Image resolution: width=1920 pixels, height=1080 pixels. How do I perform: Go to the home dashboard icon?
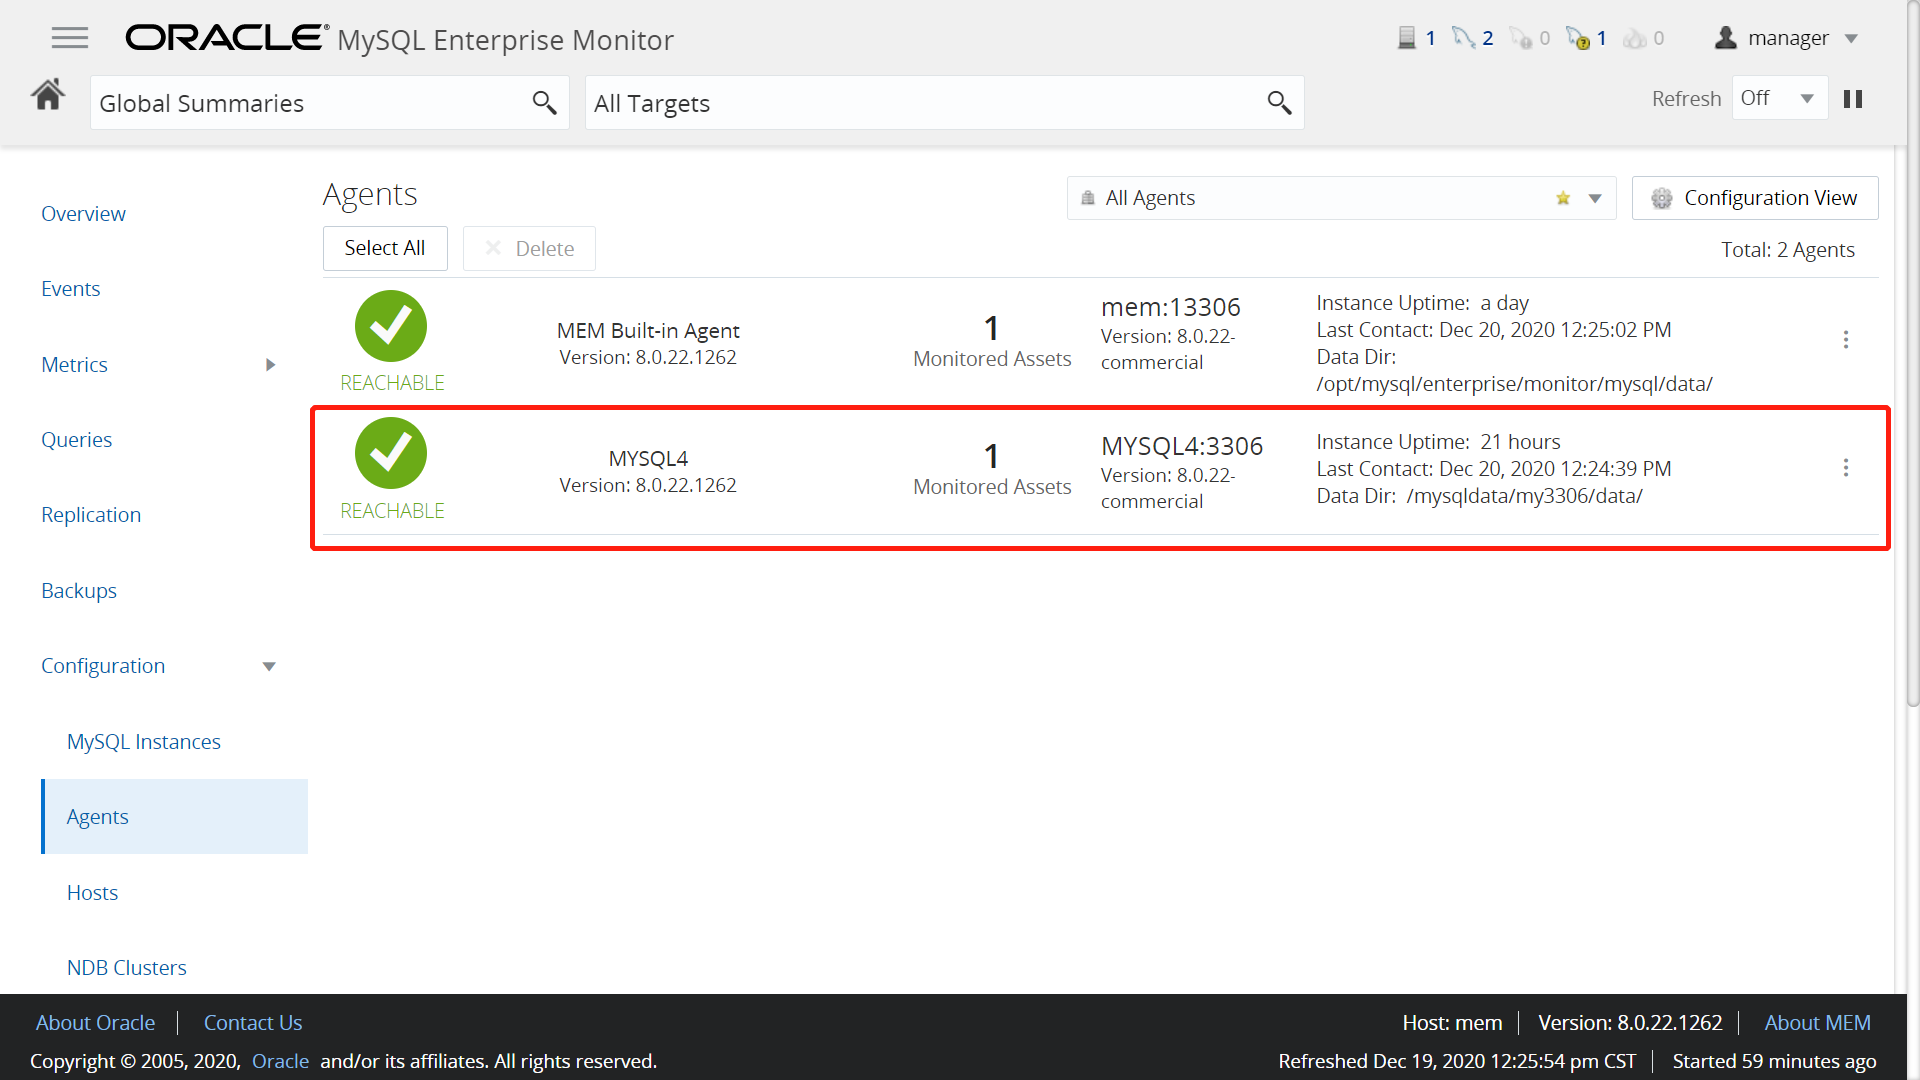pyautogui.click(x=48, y=96)
